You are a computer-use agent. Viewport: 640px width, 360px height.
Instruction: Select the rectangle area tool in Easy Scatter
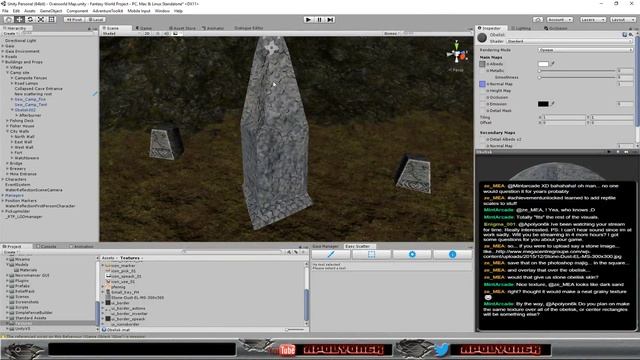click(x=371, y=254)
